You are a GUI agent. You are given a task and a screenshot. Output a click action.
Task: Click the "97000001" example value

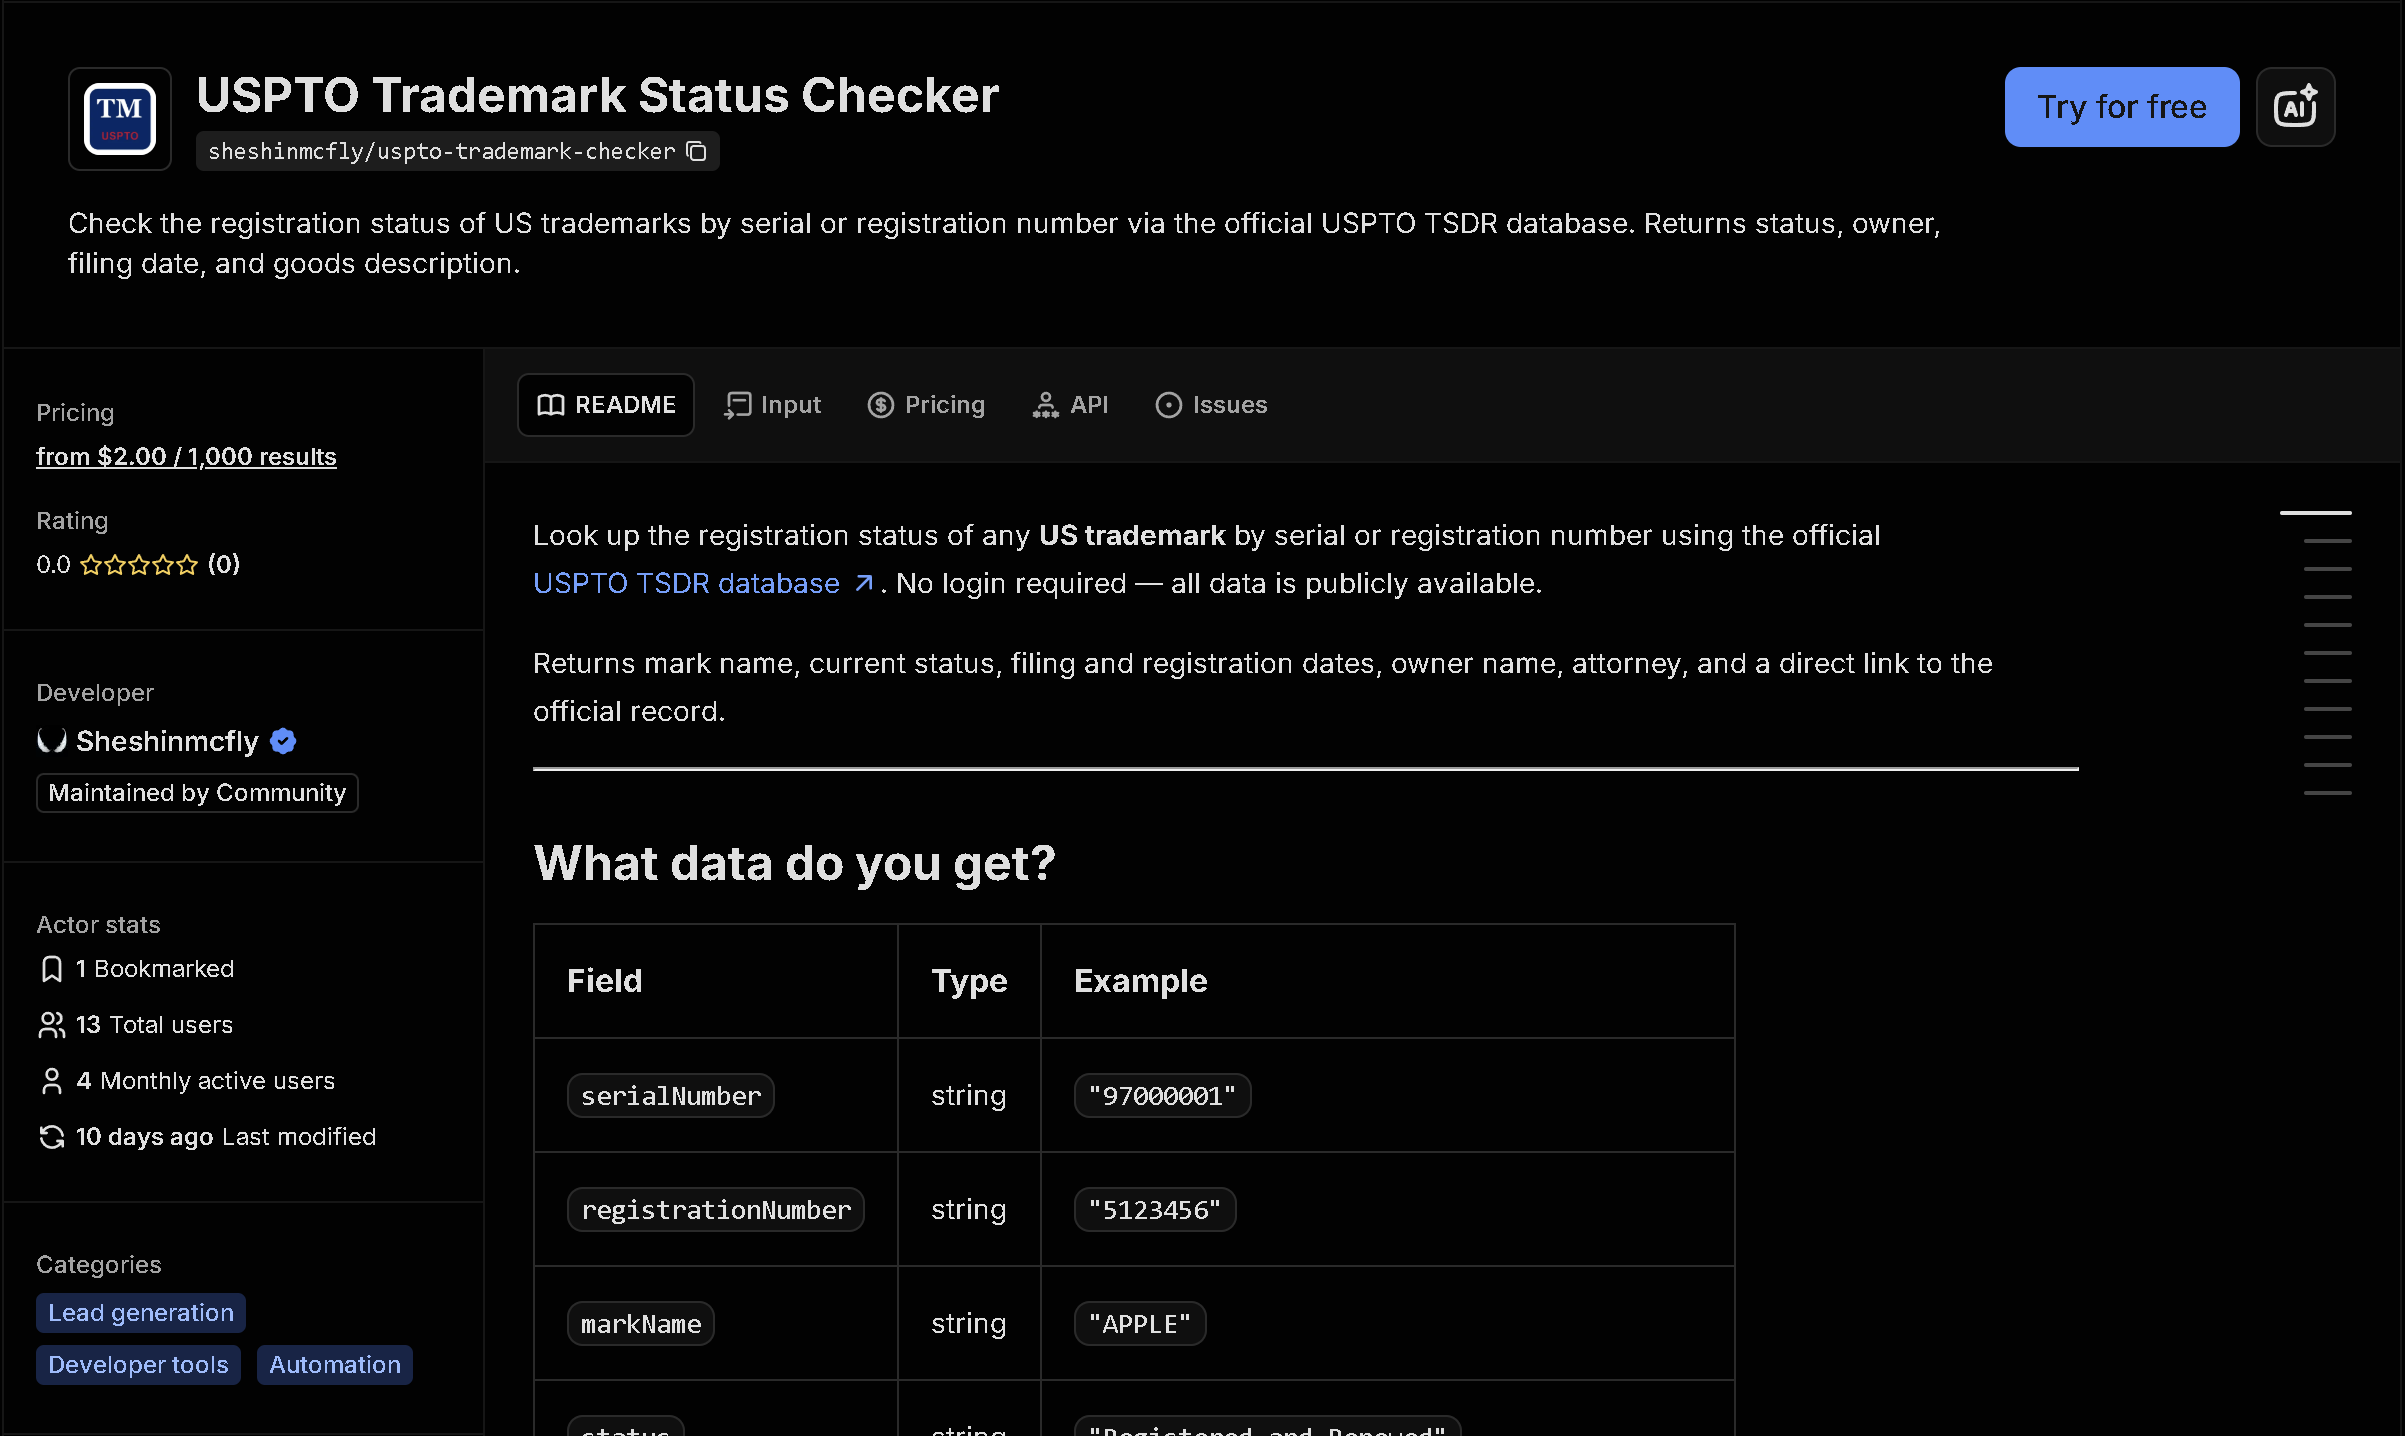1162,1096
